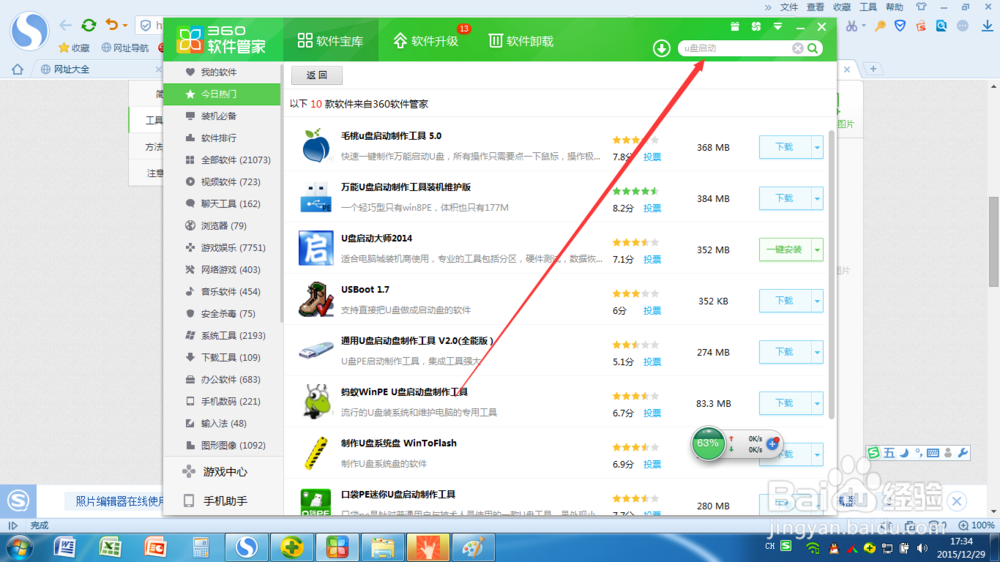Expand download options for USBoot 1.7
1000x562 pixels.
(817, 300)
